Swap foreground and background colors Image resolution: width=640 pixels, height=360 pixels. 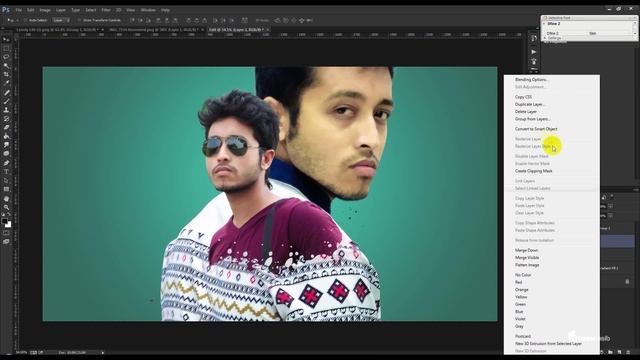click(x=9, y=215)
